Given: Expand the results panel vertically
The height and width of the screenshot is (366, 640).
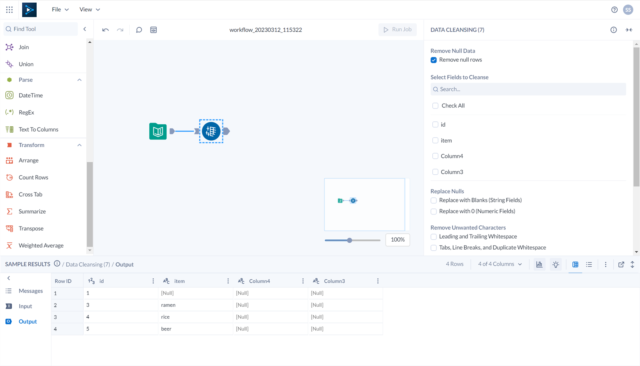Looking at the screenshot, I should 632,264.
